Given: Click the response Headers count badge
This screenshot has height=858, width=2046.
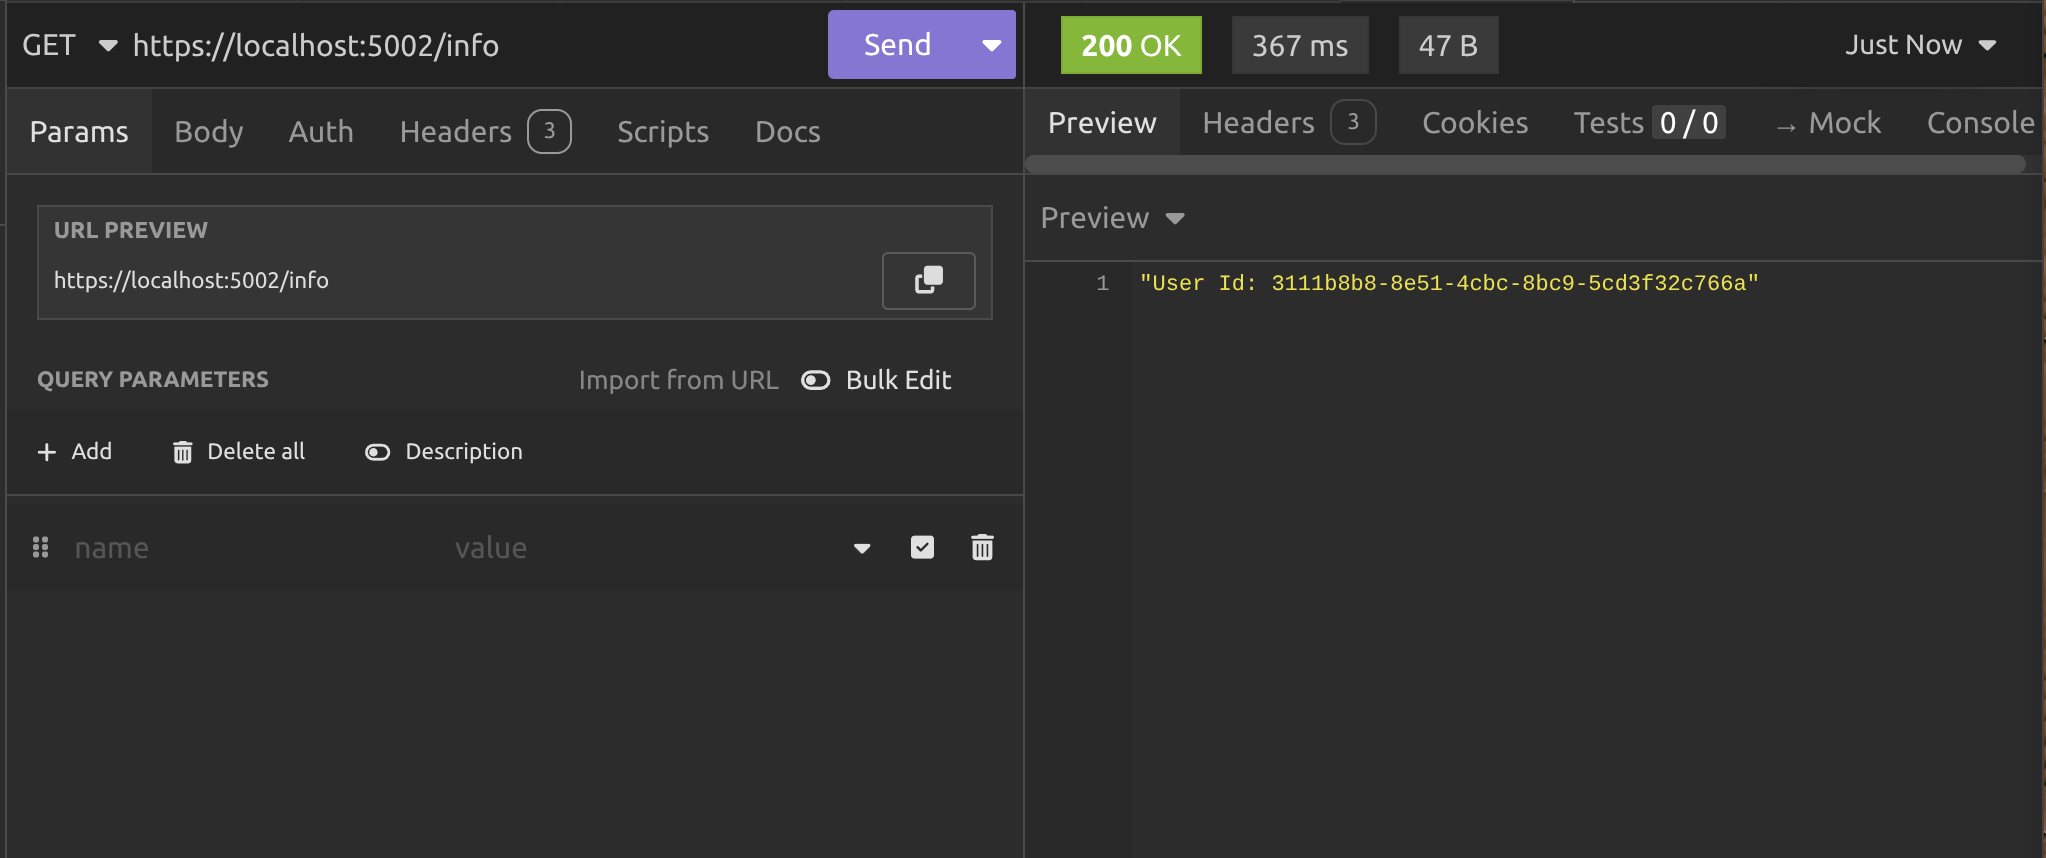Looking at the screenshot, I should point(1352,123).
